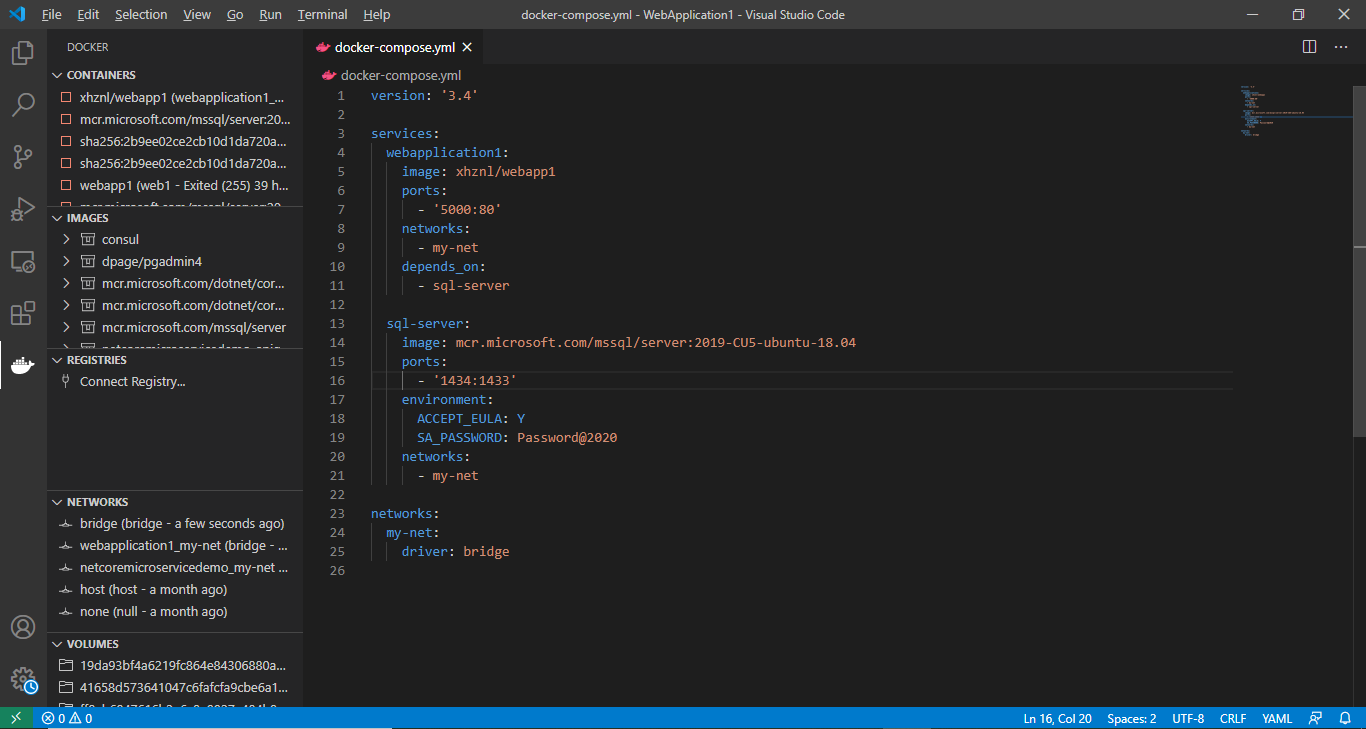This screenshot has width=1366, height=729.
Task: Open the File menu
Action: pos(52,15)
